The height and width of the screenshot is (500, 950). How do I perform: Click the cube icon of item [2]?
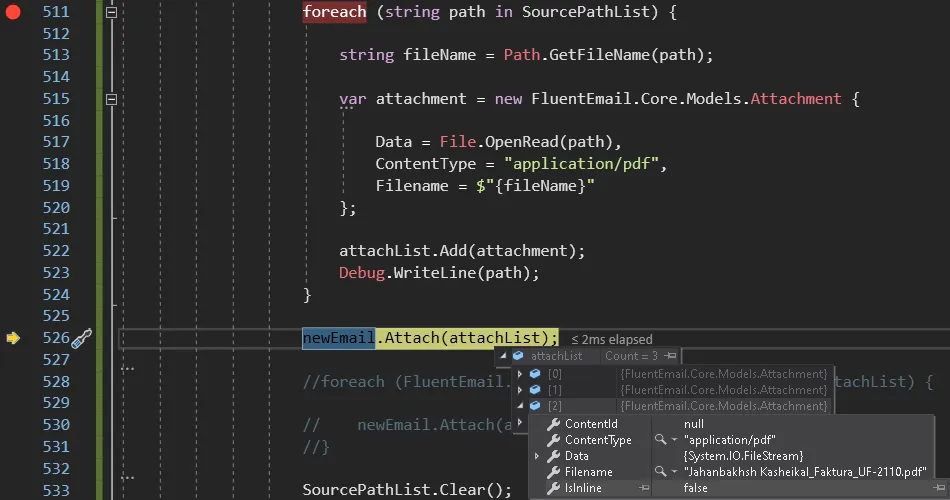tap(535, 406)
